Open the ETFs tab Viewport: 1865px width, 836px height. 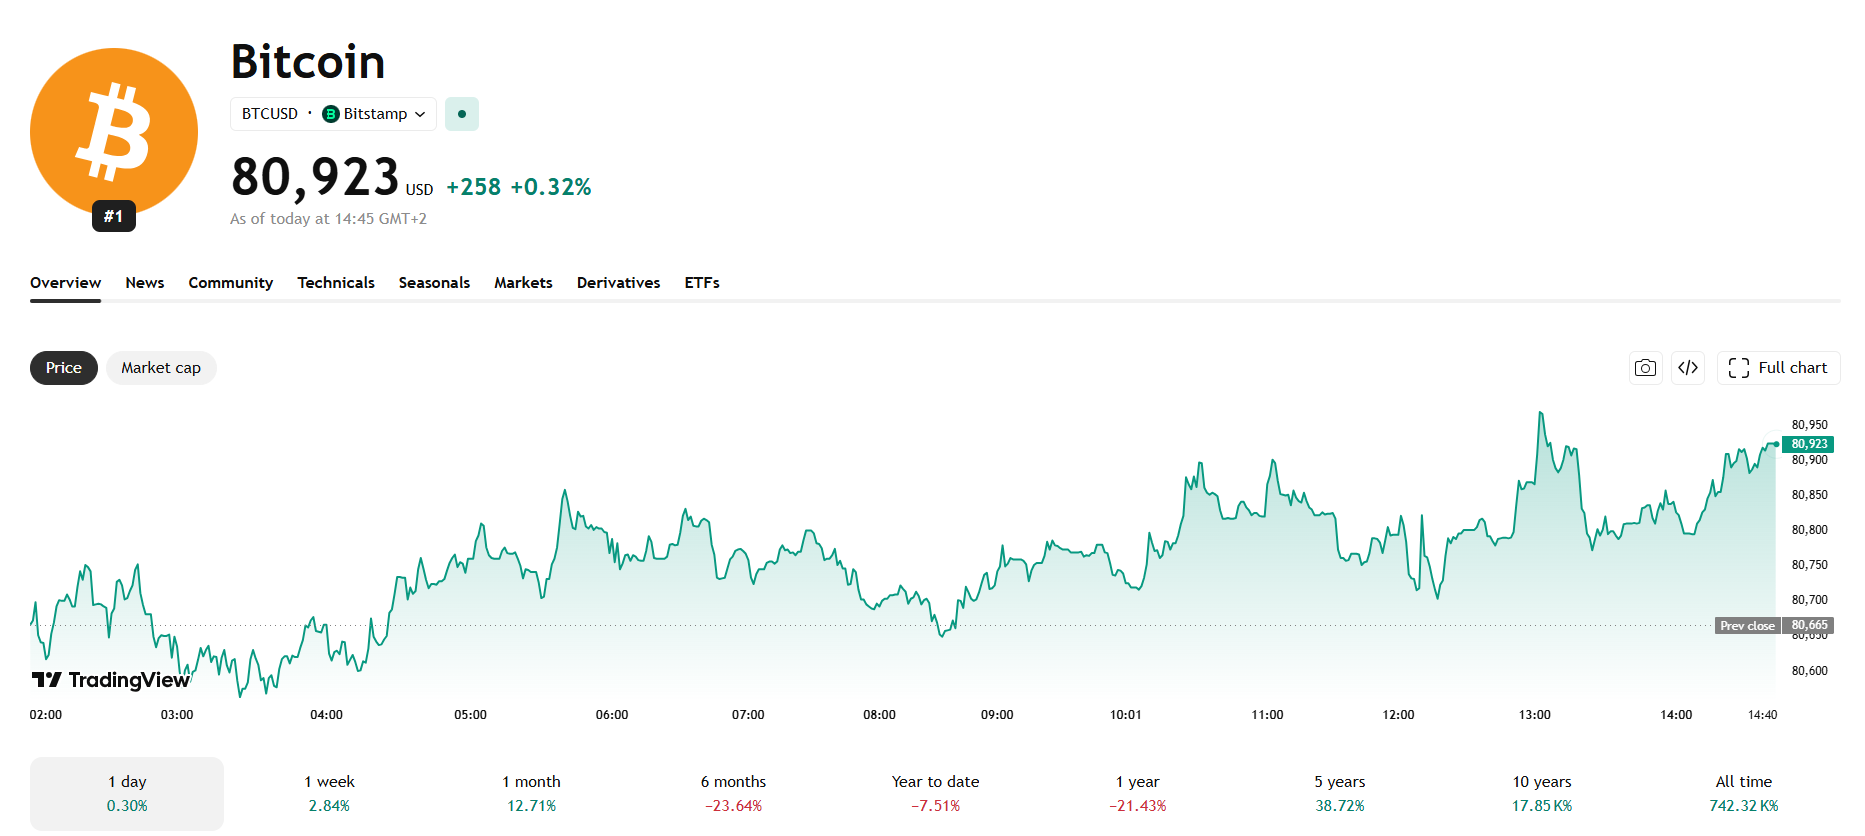coord(702,283)
